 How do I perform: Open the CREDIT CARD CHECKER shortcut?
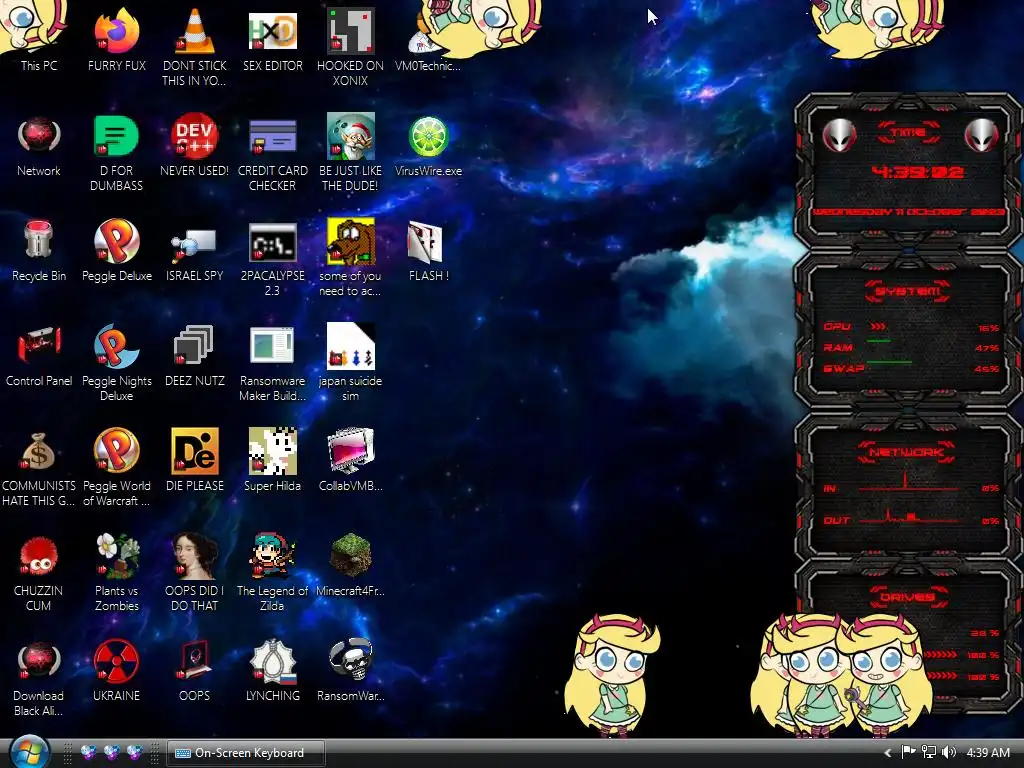coord(272,152)
